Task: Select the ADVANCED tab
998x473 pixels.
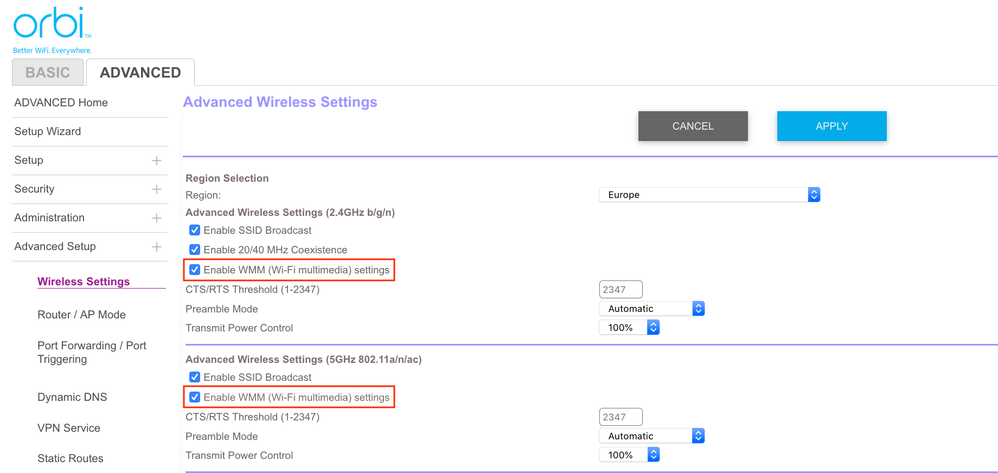Action: tap(140, 72)
